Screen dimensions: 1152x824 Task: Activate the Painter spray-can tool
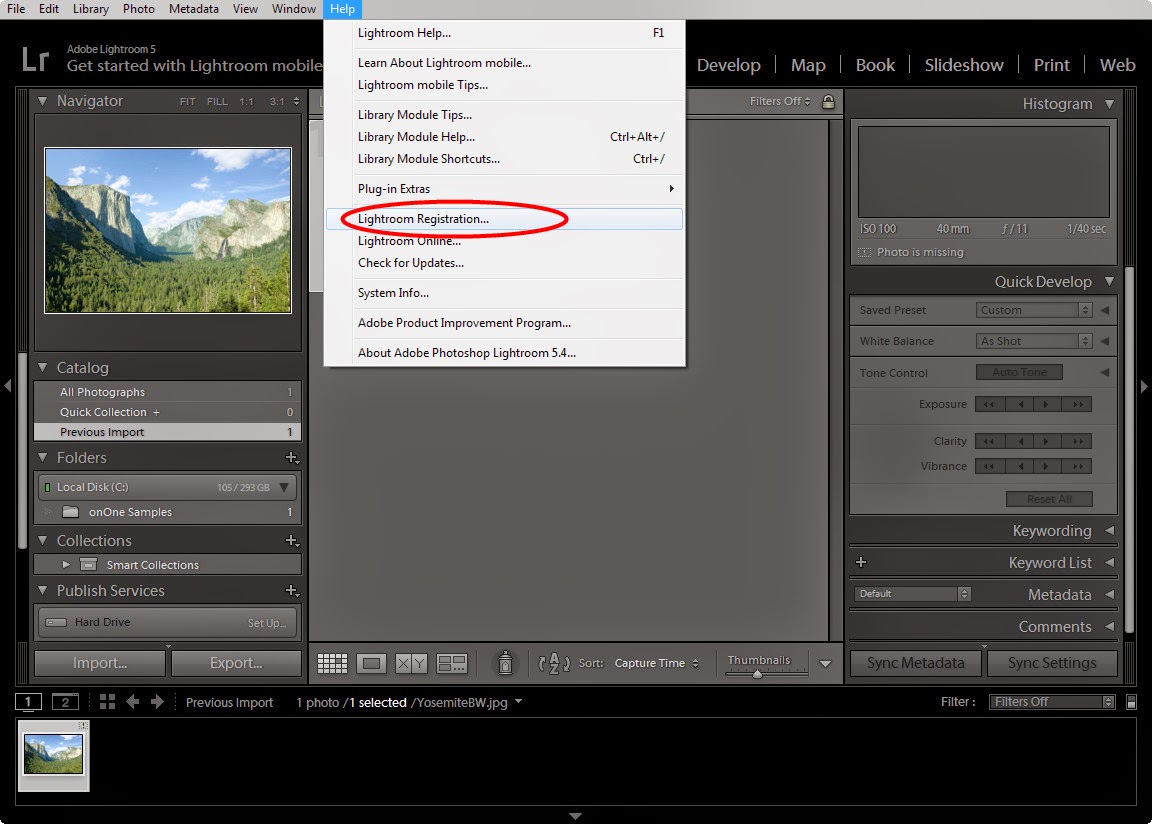coord(505,662)
